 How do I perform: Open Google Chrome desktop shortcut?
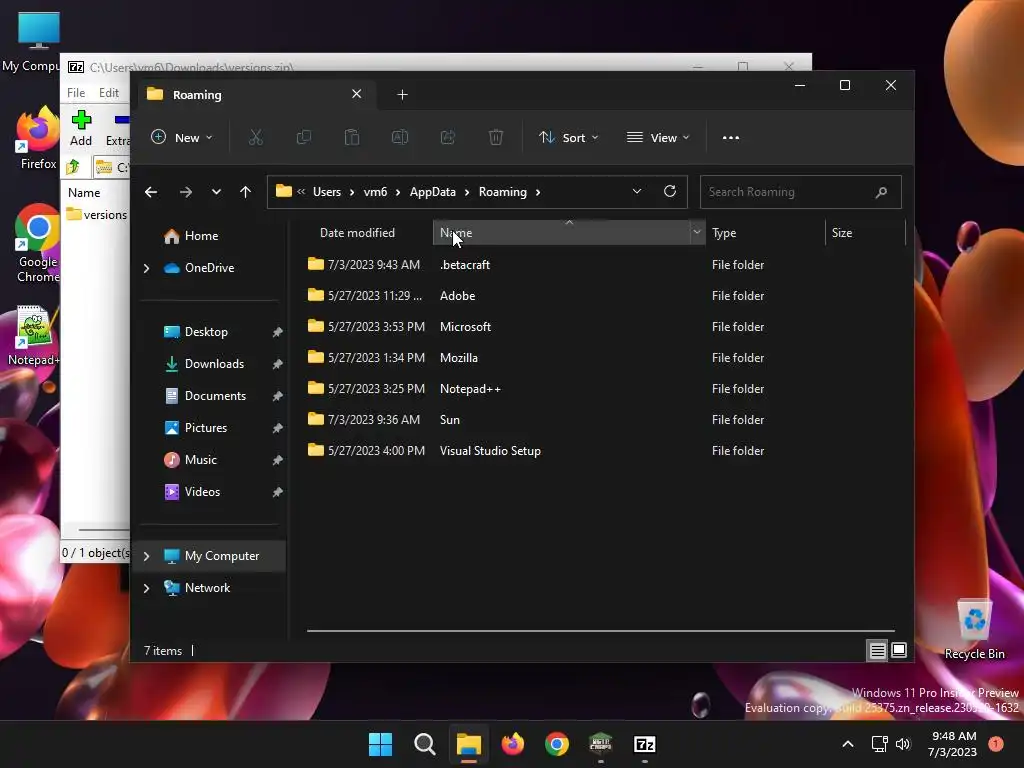[x=38, y=243]
